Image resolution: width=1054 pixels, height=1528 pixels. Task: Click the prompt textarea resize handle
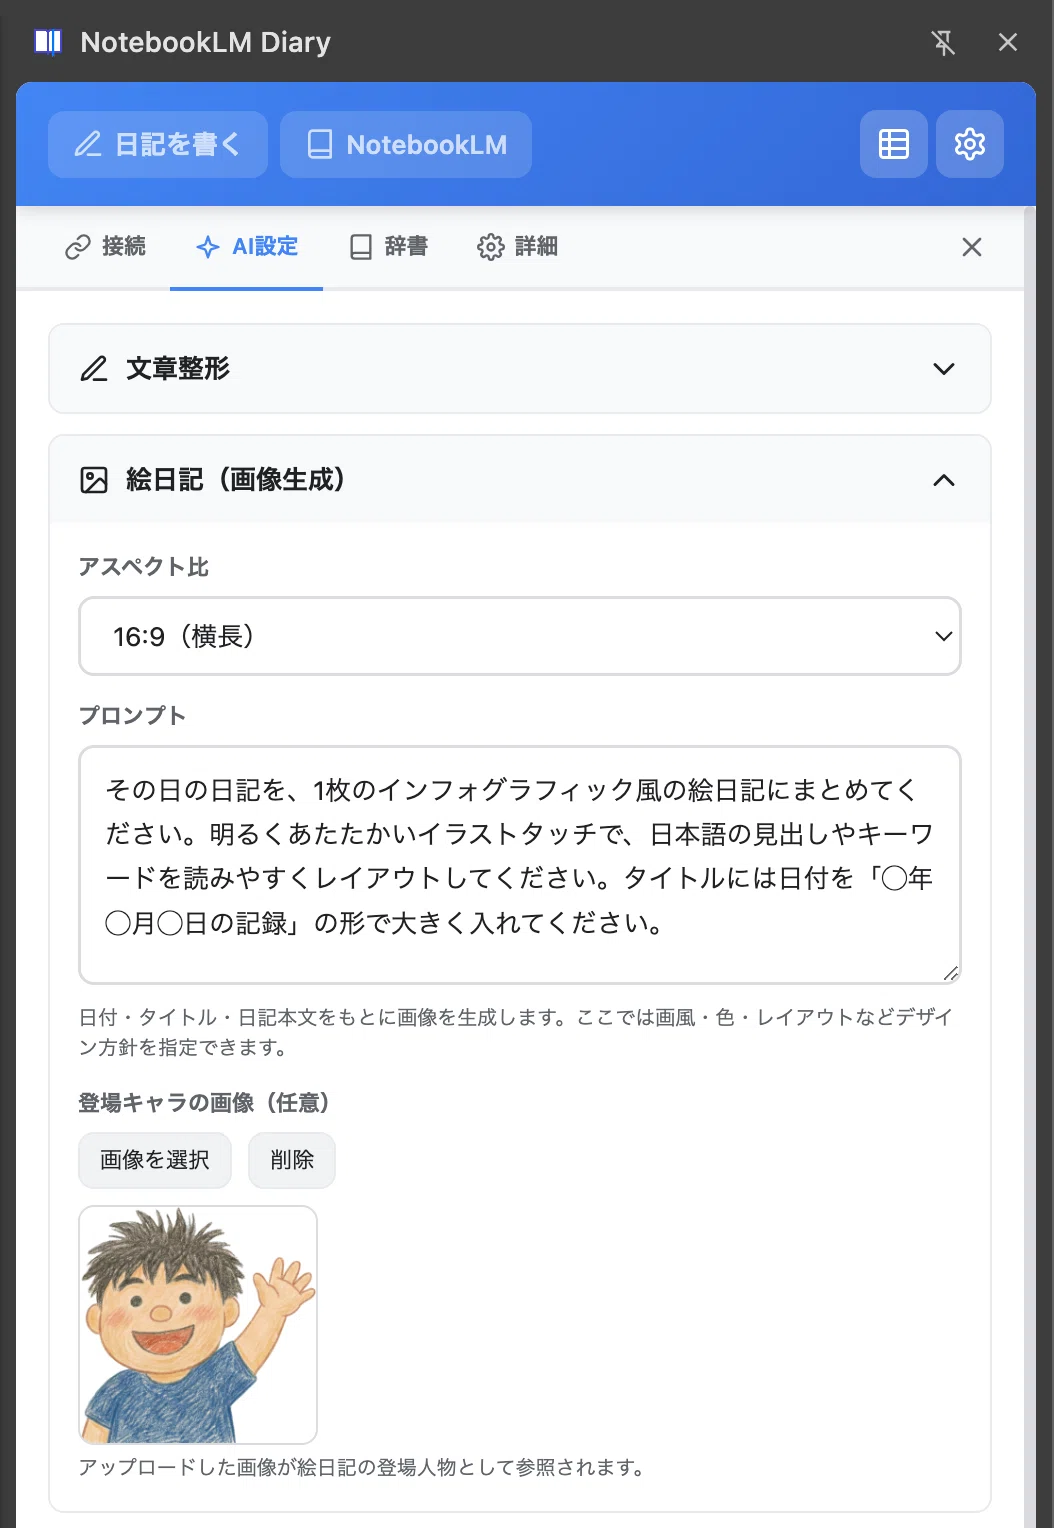pos(951,974)
